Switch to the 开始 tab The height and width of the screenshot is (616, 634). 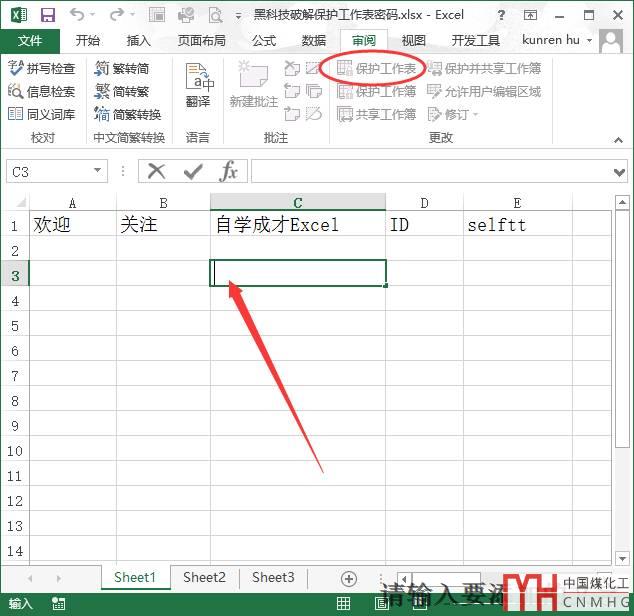click(x=87, y=40)
